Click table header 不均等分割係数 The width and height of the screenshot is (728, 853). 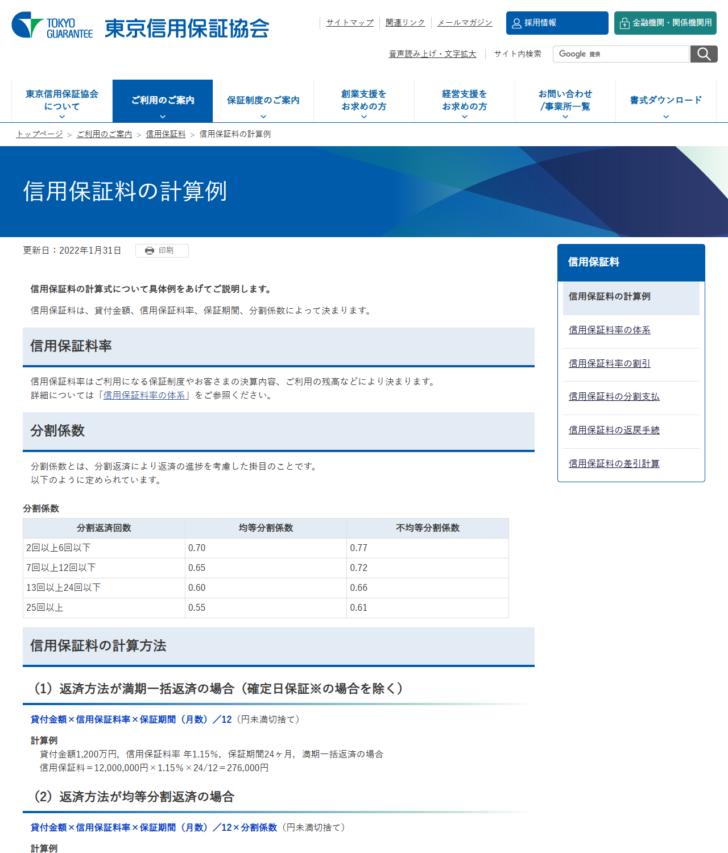pyautogui.click(x=428, y=528)
